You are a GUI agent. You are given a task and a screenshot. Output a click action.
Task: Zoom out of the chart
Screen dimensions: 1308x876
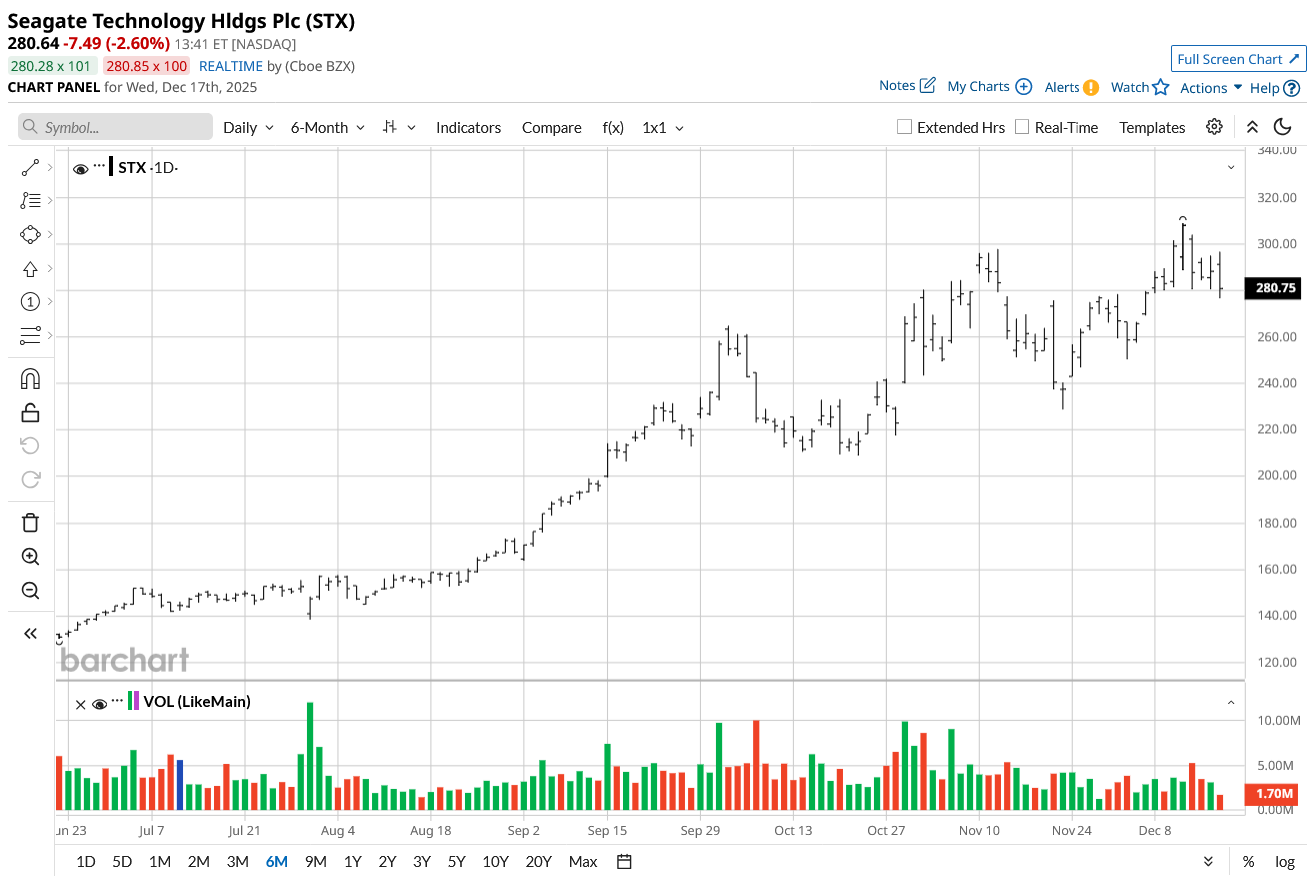30,591
